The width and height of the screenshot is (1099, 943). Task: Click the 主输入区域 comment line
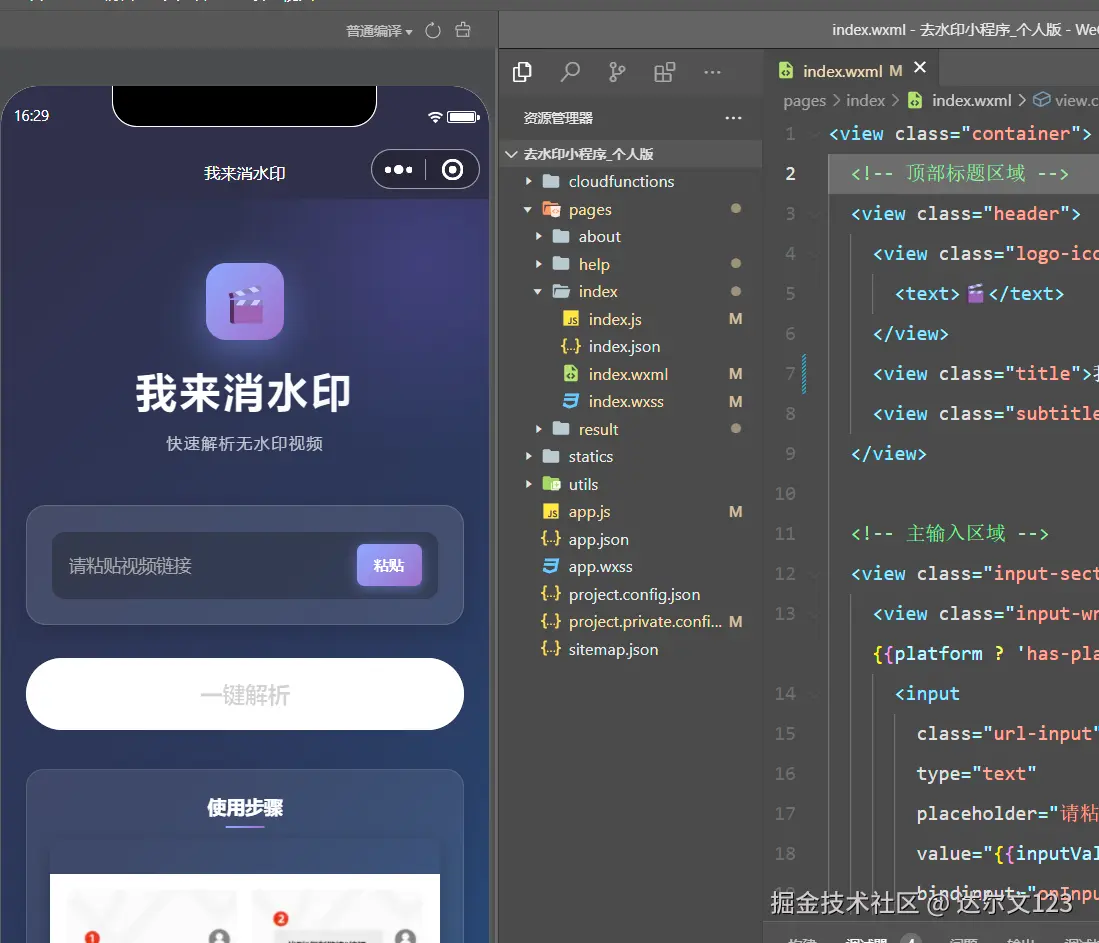[950, 534]
